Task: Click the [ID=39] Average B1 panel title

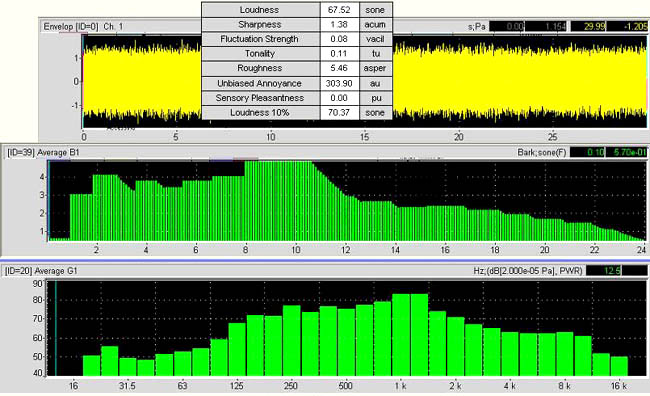Action: click(x=43, y=153)
